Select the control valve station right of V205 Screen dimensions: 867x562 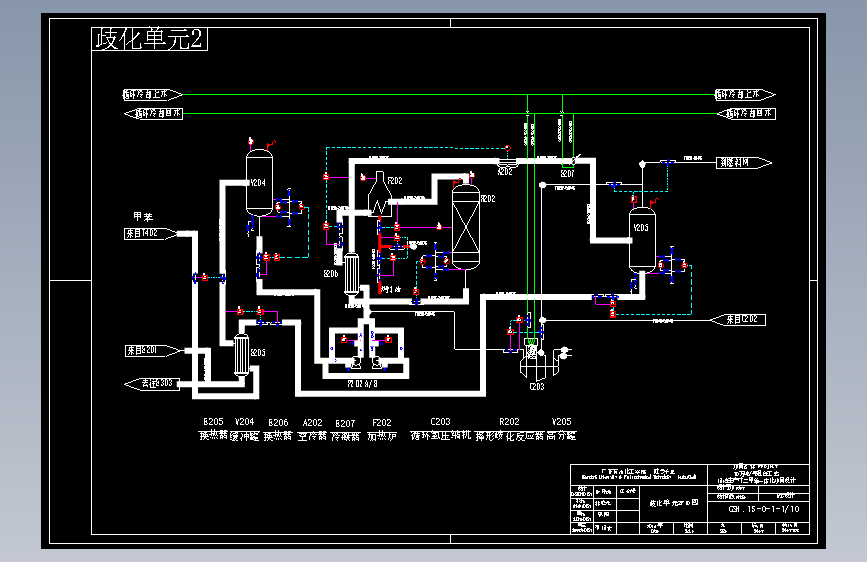(x=672, y=265)
